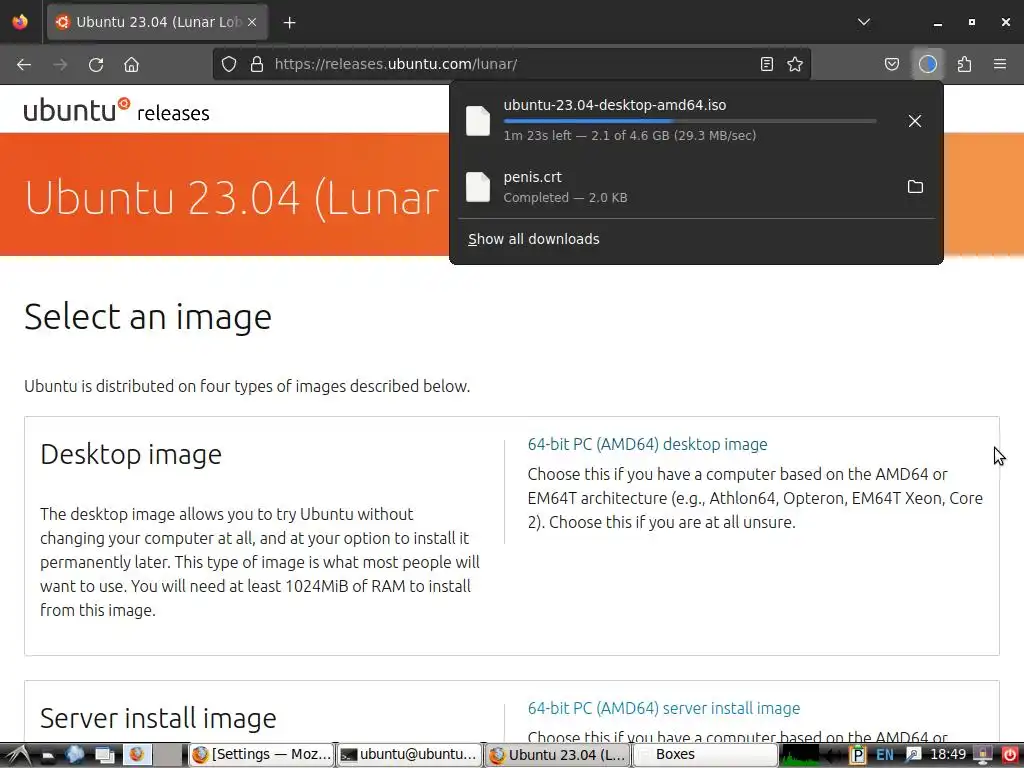
Task: Close the Ubuntu 23.04 tab
Action: (252, 22)
